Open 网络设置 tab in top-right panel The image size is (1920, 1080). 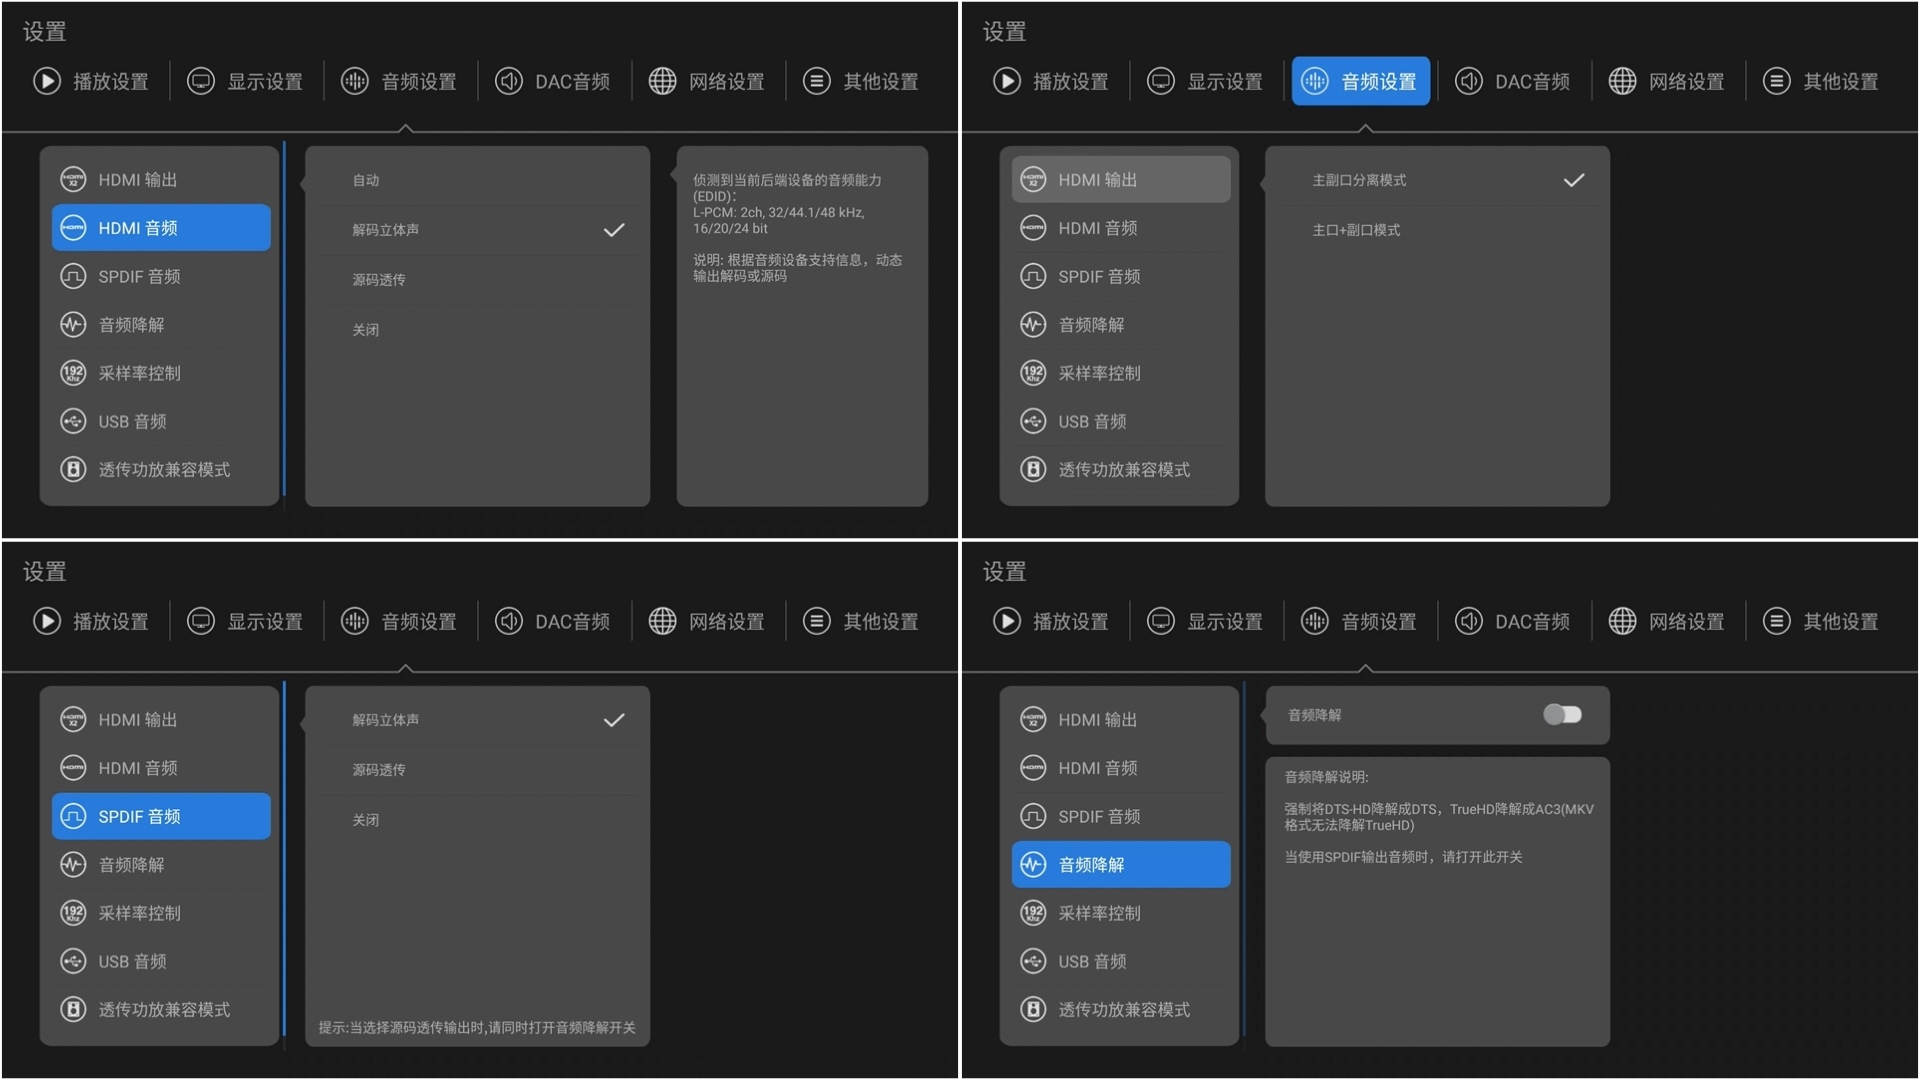pyautogui.click(x=1667, y=81)
